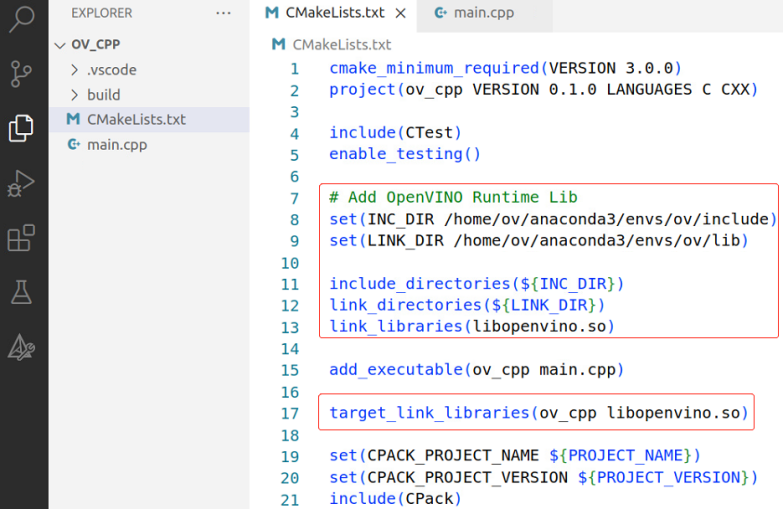Click the set(CPACK_PROJECT_NAME line
This screenshot has width=783, height=509.
point(515,456)
